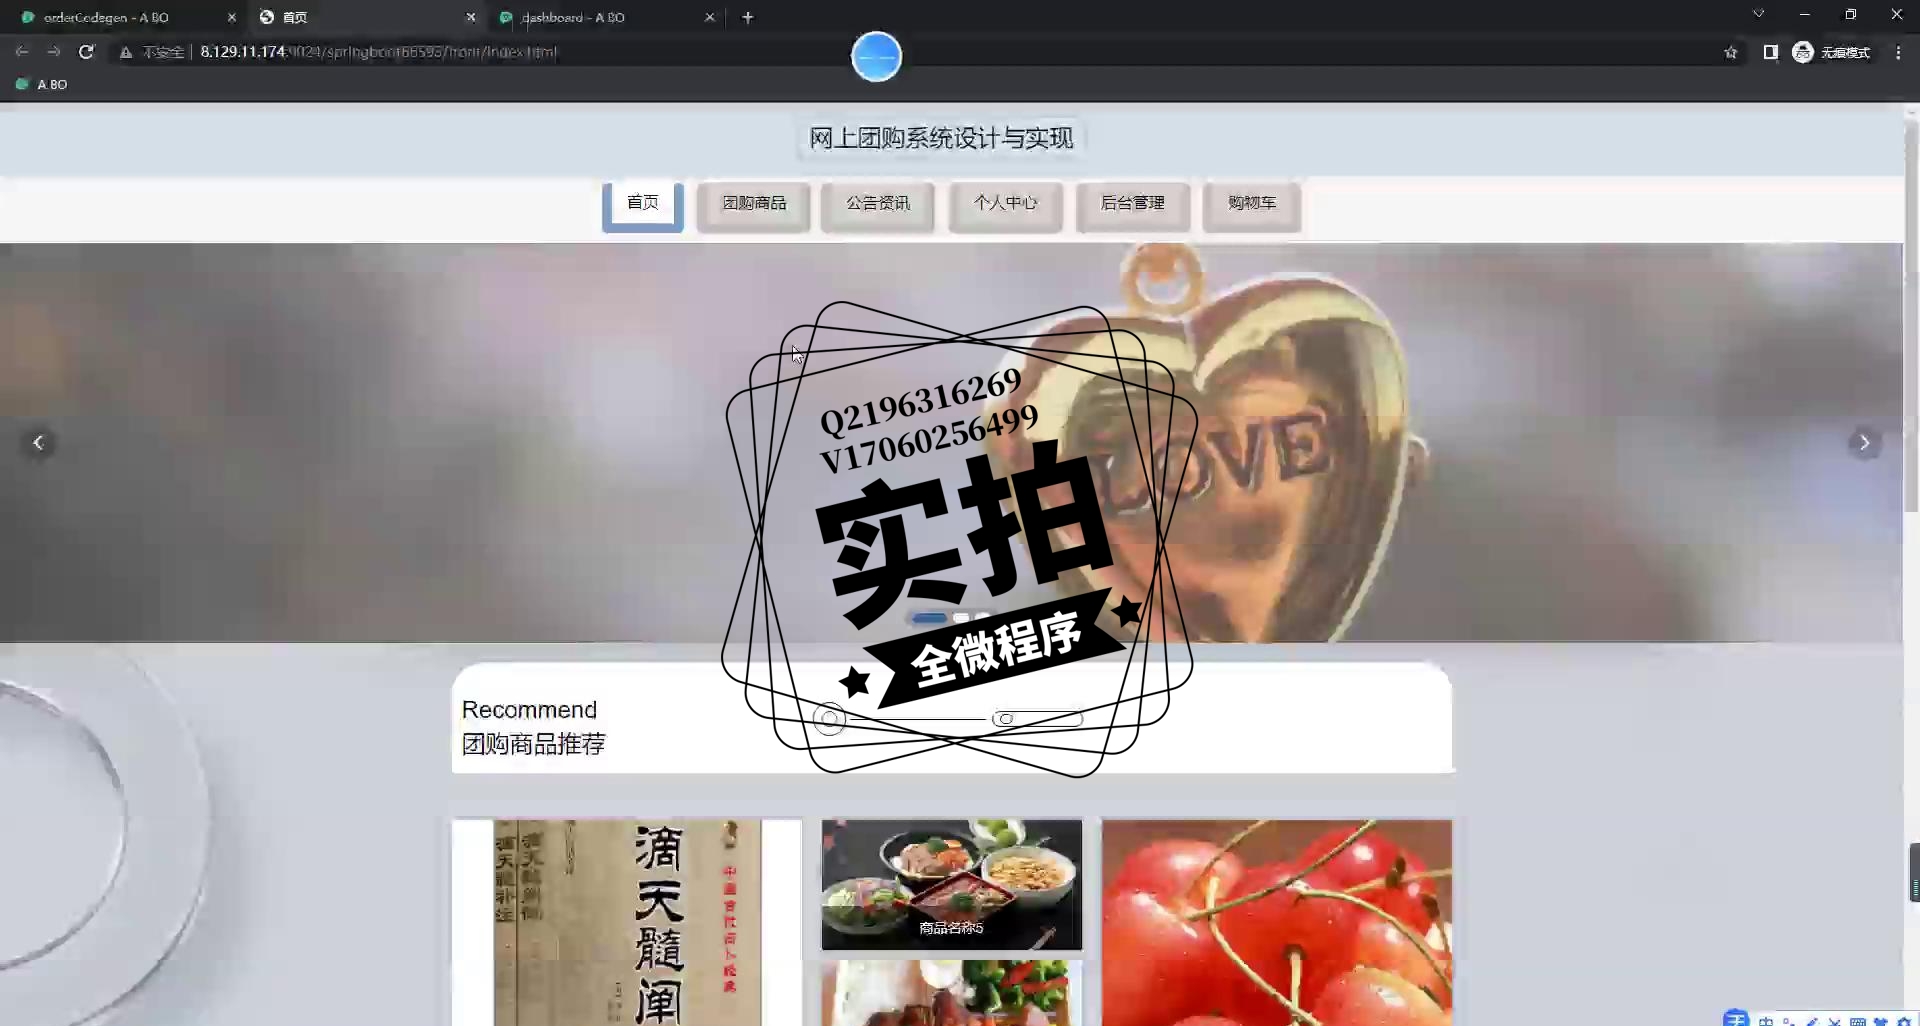1920x1026 pixels.
Task: Expand the tab search chevron
Action: tap(1758, 14)
